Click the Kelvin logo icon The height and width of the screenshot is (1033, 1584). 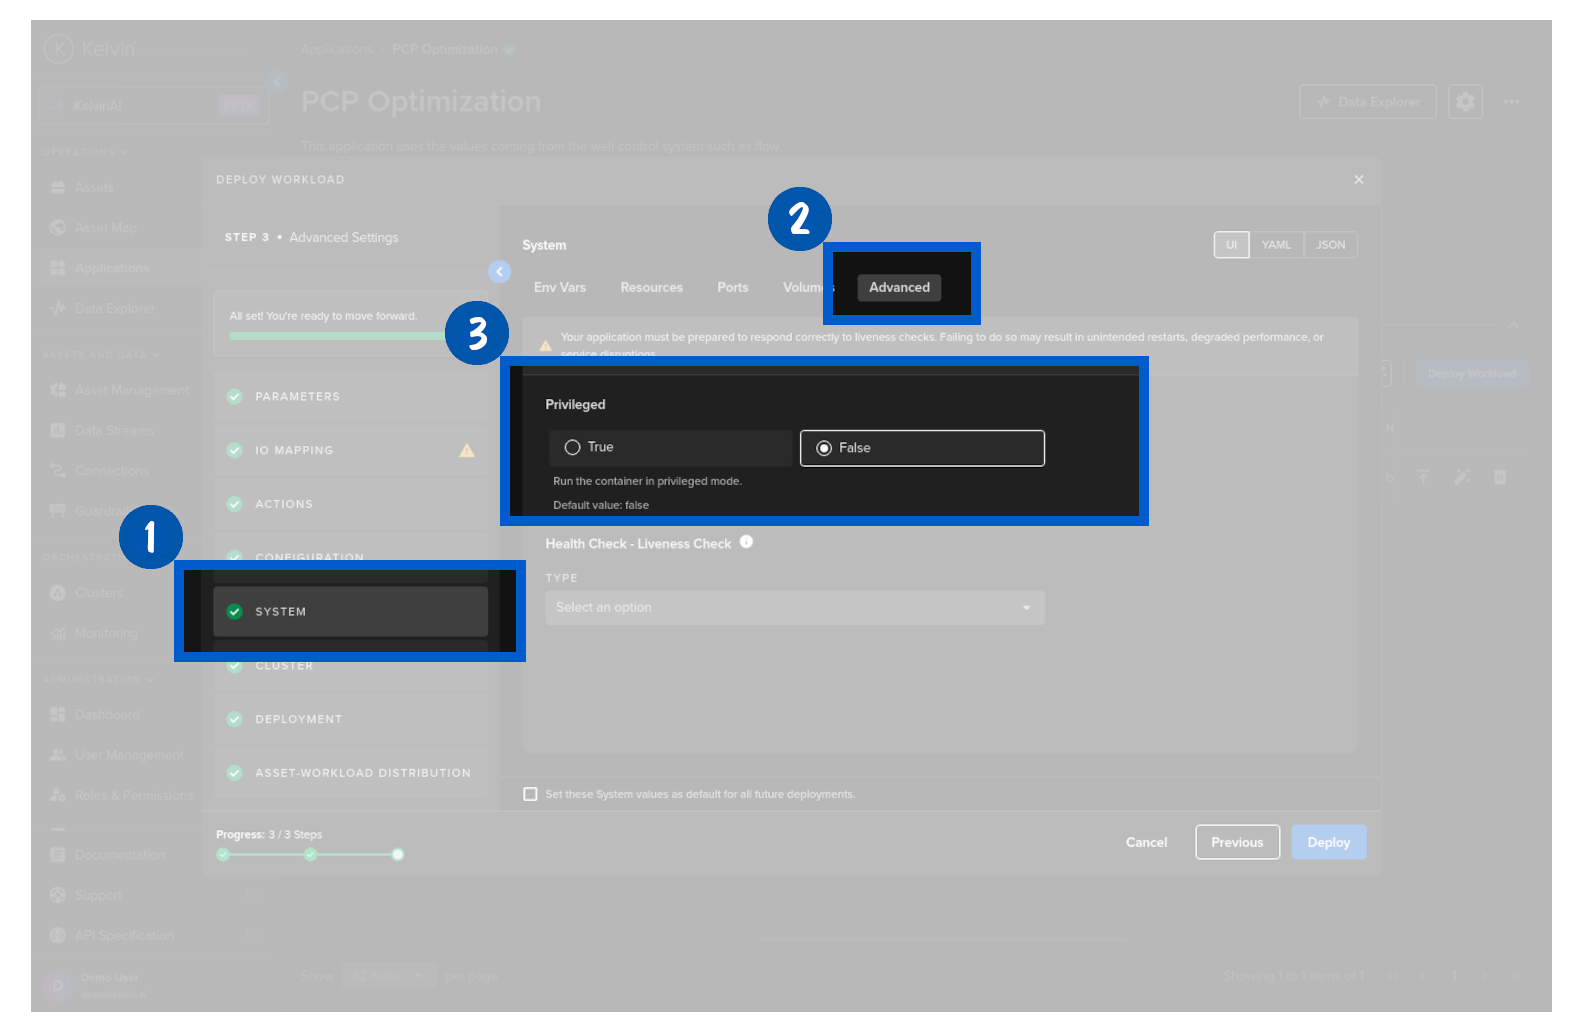(x=59, y=48)
